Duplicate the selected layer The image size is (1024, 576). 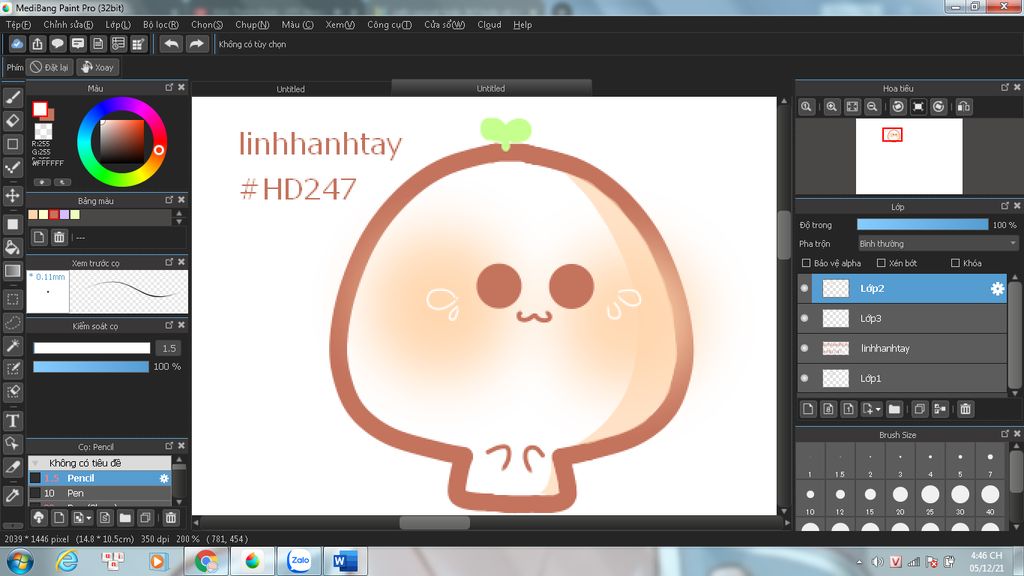920,409
